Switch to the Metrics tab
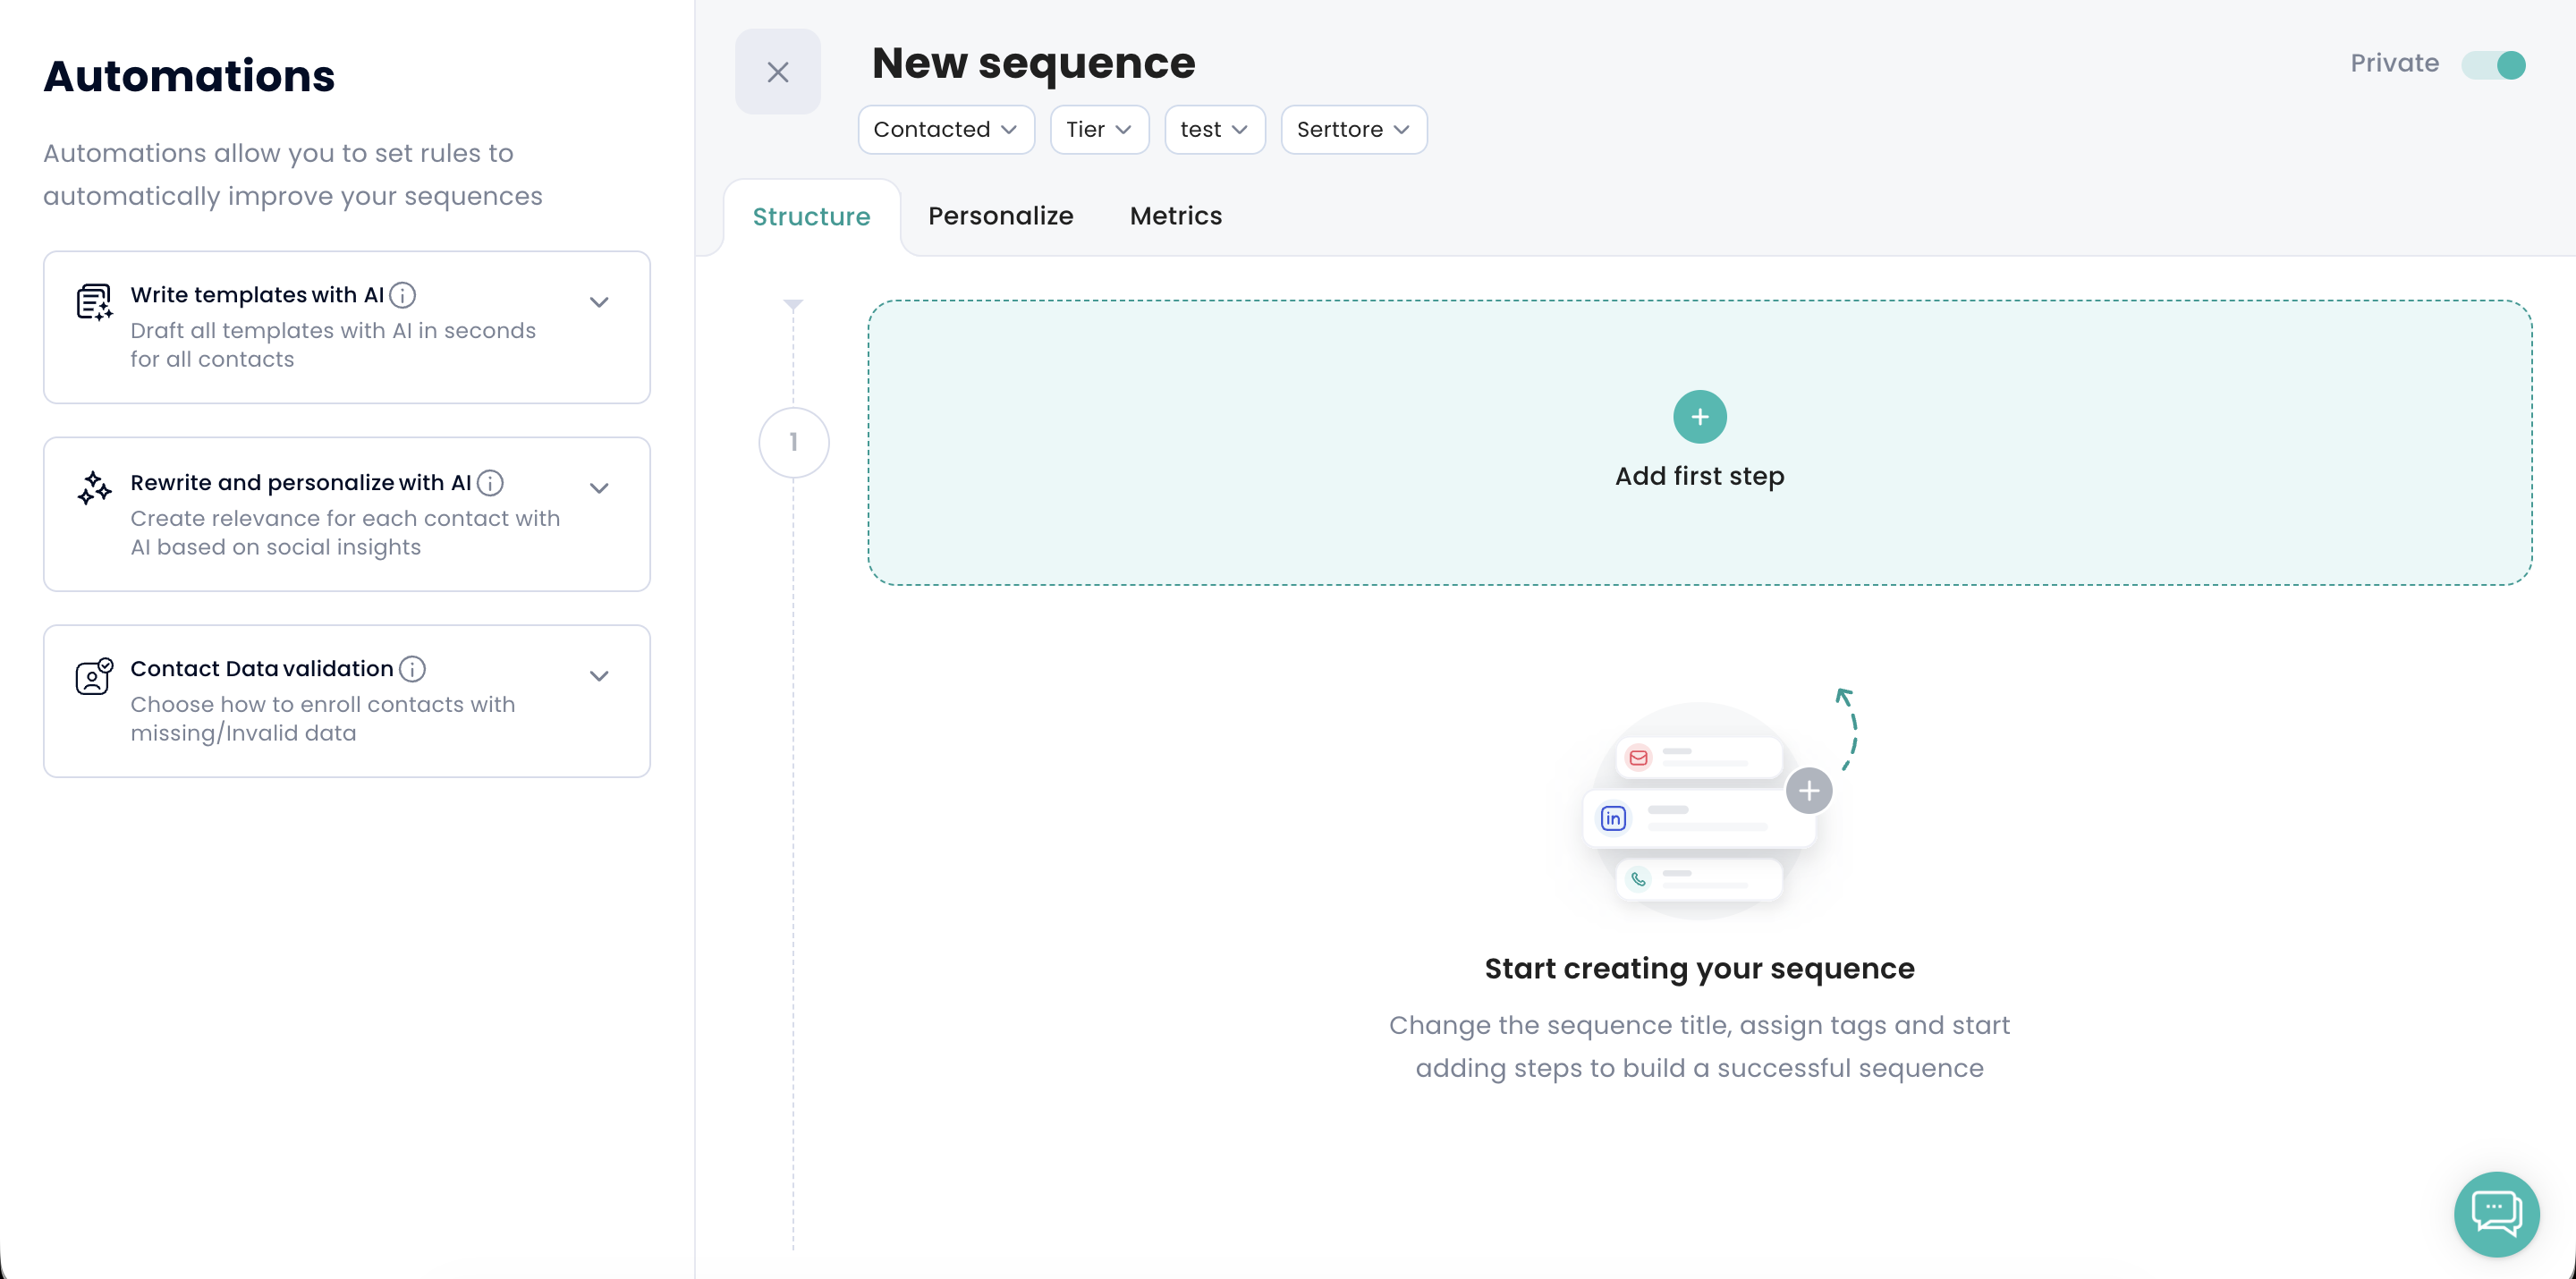Viewport: 2576px width, 1279px height. (1175, 216)
